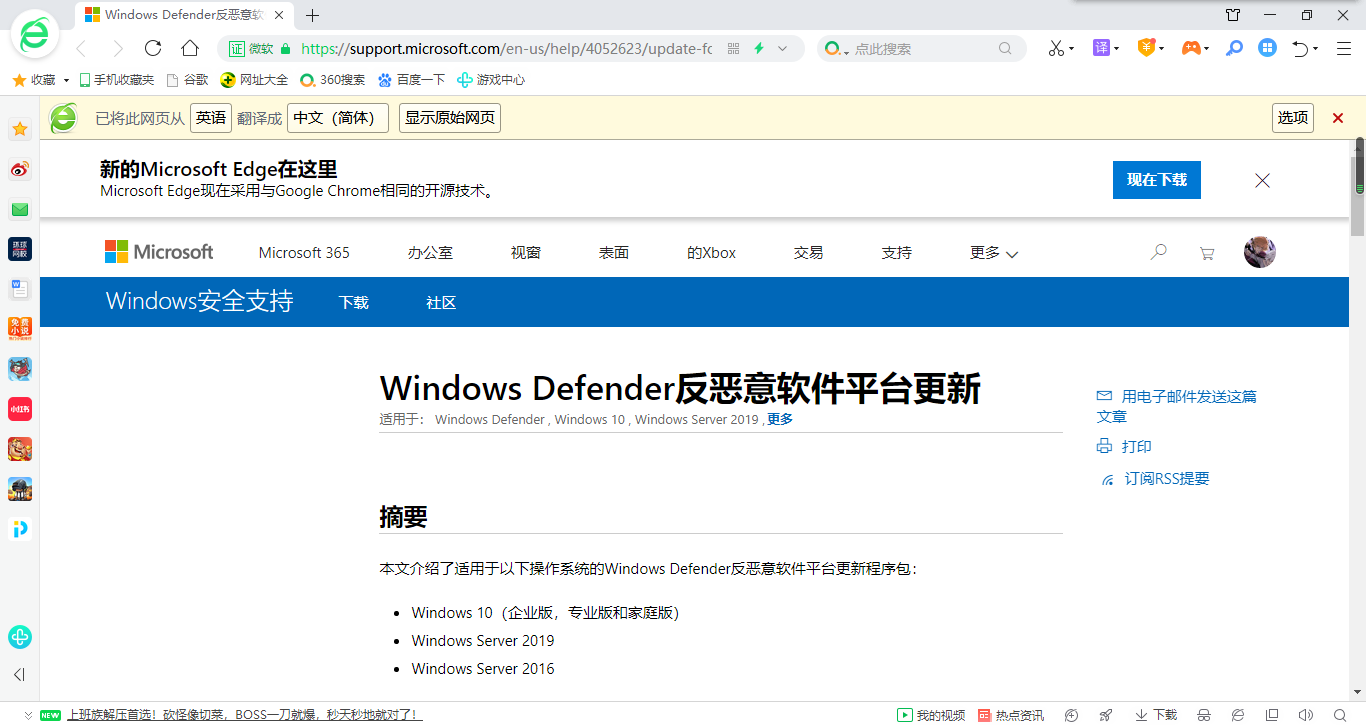
Task: Open the green mail sidebar icon
Action: (x=20, y=209)
